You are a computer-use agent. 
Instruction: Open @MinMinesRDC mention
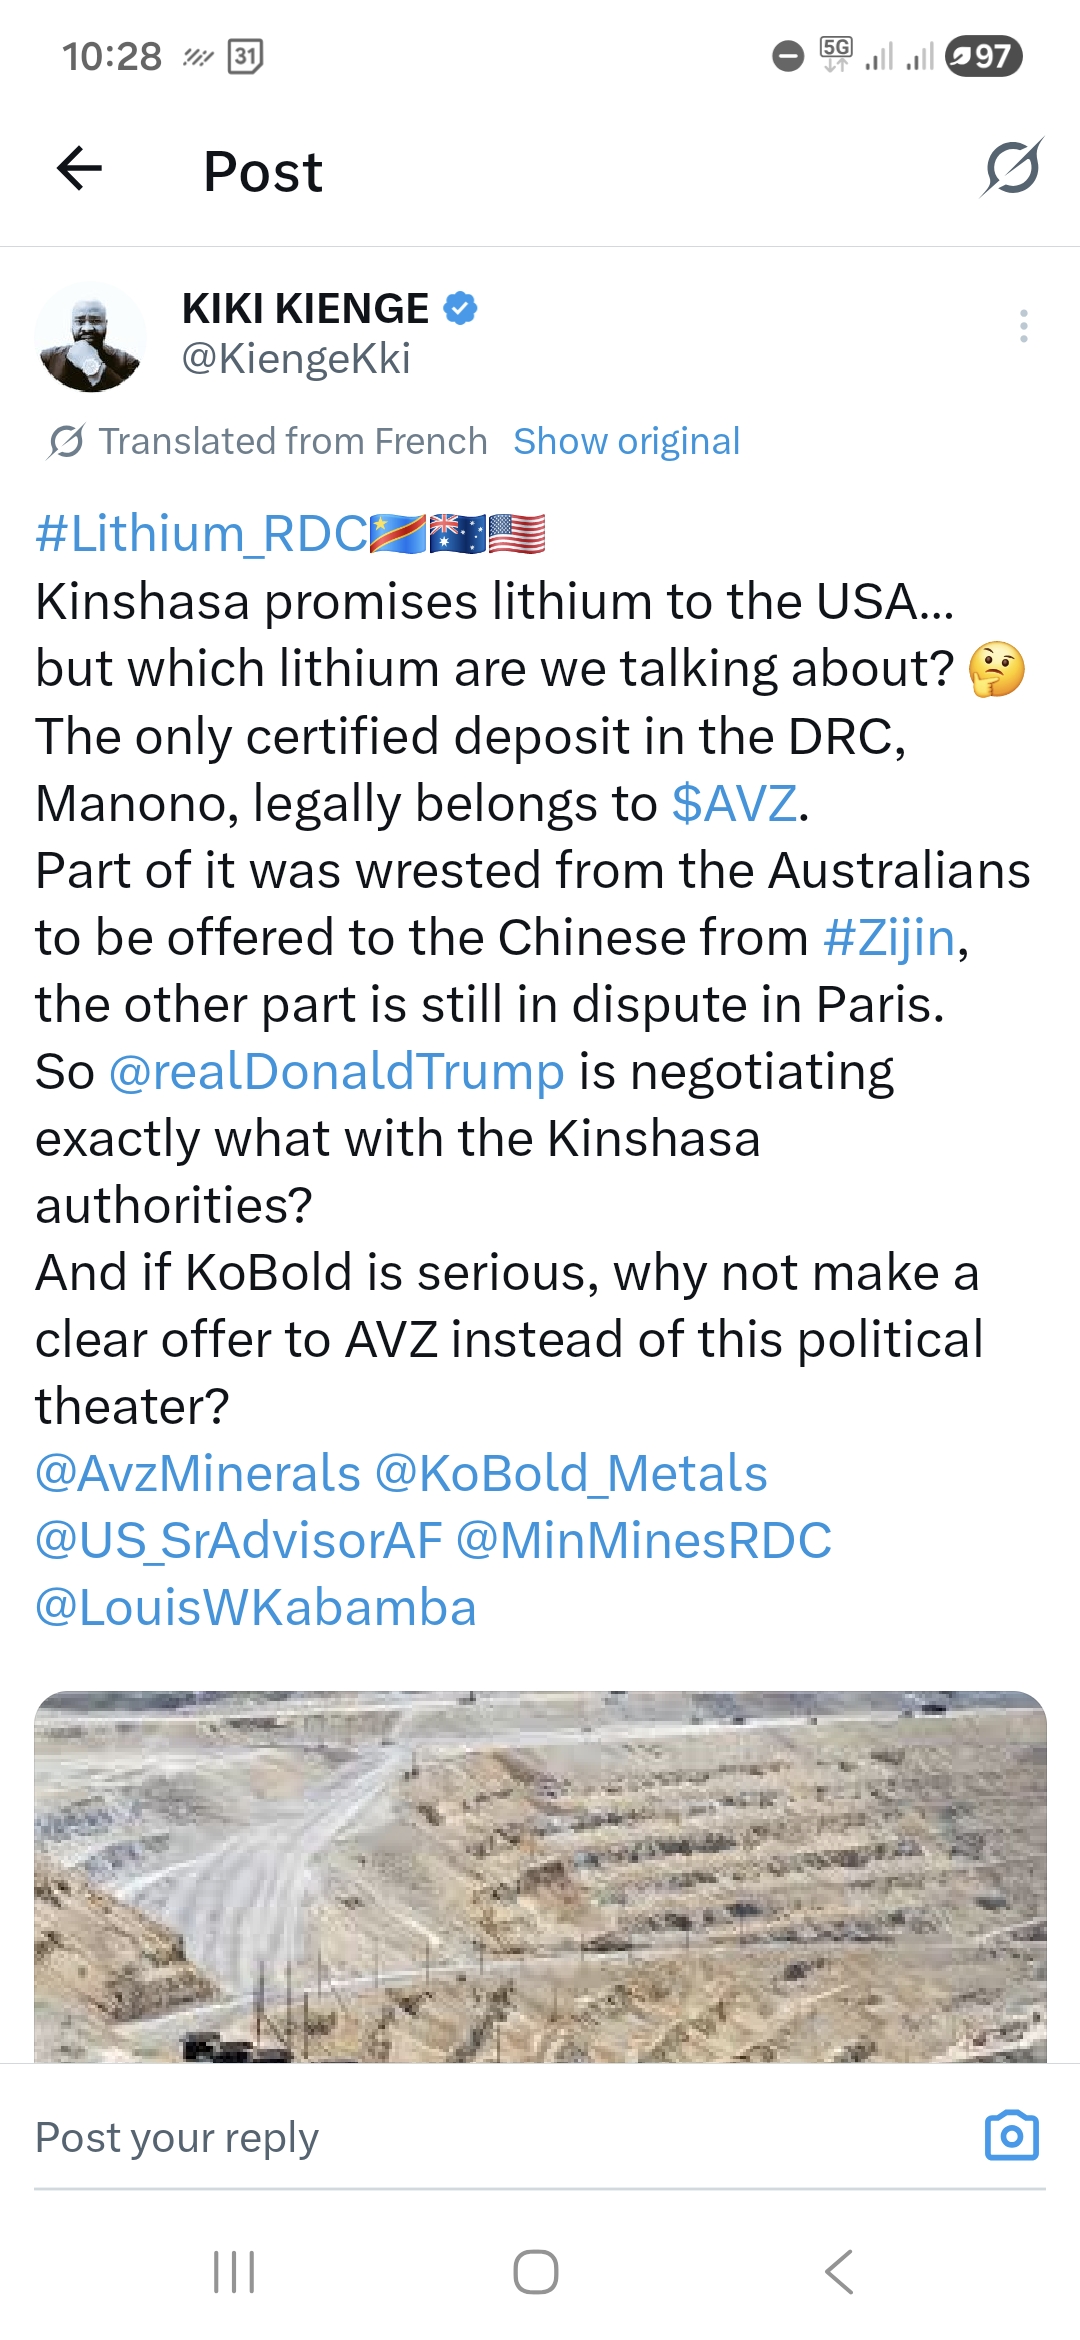[644, 1540]
